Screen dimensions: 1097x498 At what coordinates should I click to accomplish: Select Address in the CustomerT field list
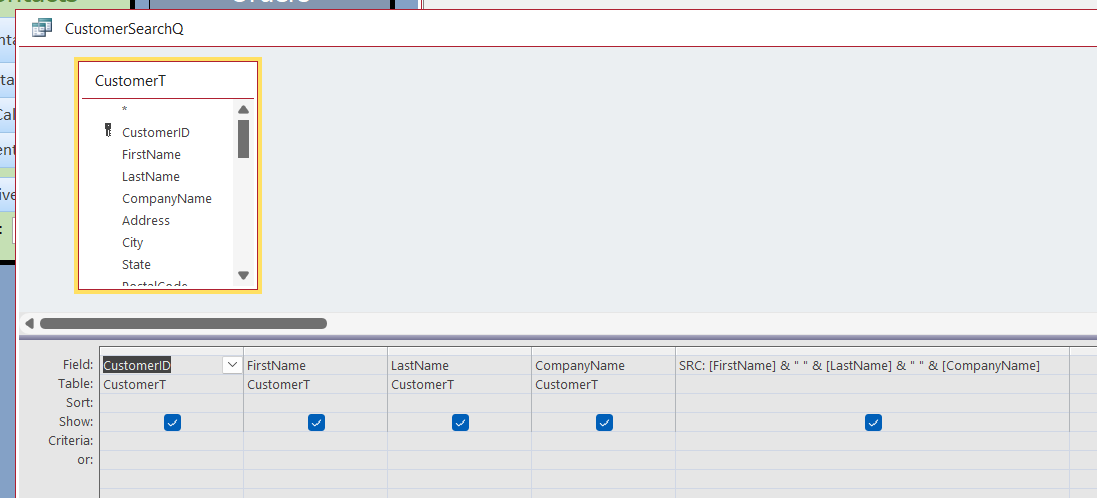point(146,221)
